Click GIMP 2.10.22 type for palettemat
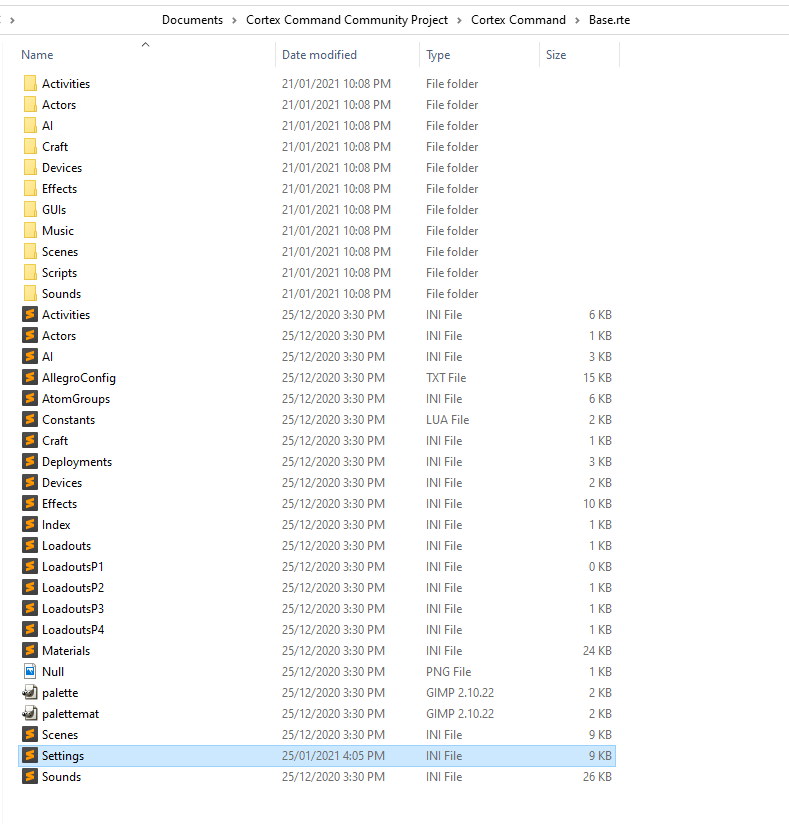 coord(460,714)
